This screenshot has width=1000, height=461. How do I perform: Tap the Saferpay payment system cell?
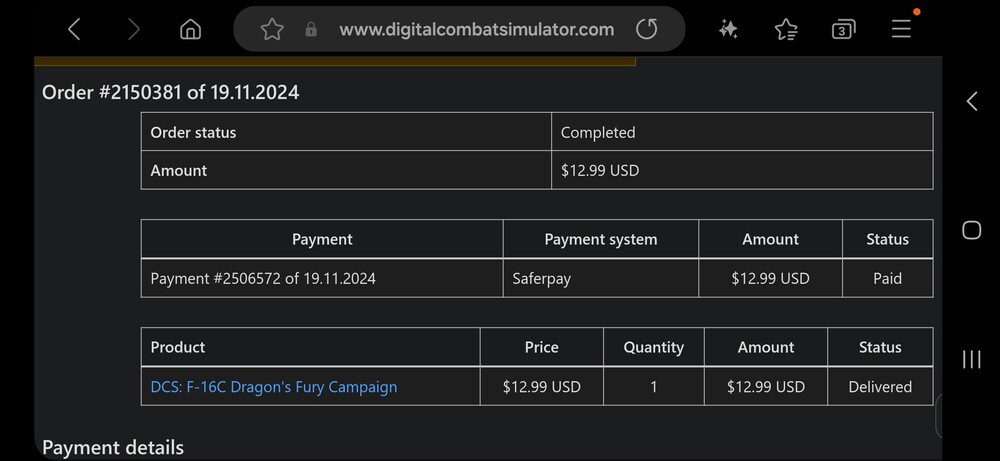click(541, 278)
